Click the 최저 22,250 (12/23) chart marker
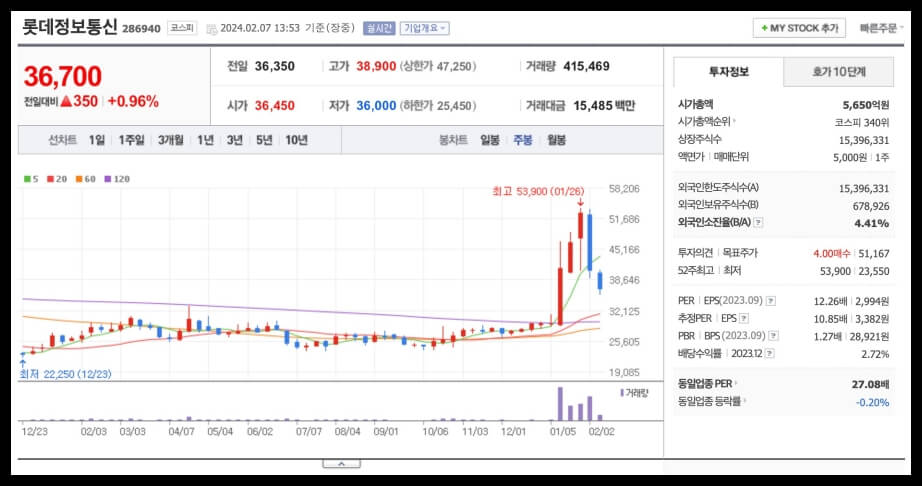The width and height of the screenshot is (922, 486). pyautogui.click(x=65, y=374)
